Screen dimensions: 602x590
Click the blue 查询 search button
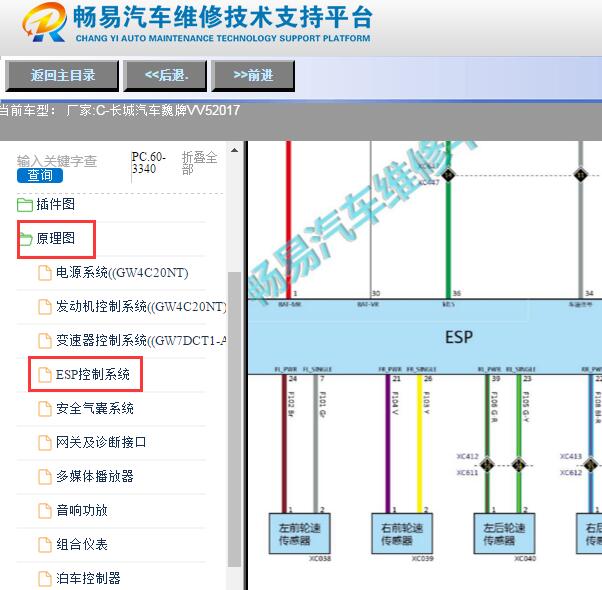tap(40, 176)
